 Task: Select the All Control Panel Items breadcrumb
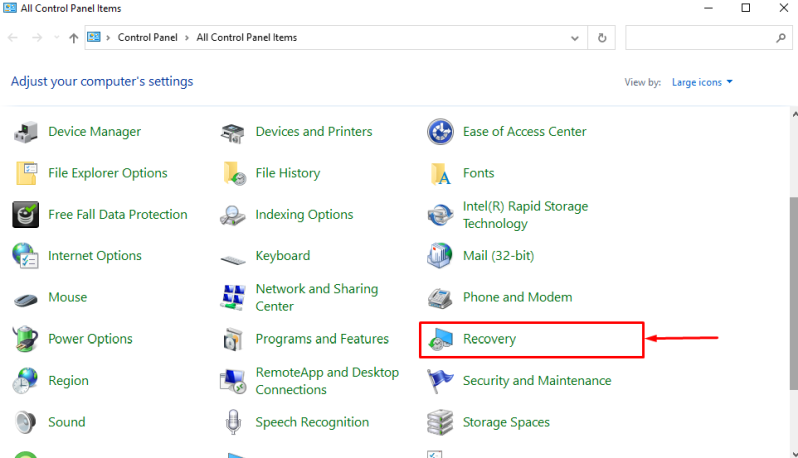pyautogui.click(x=246, y=38)
